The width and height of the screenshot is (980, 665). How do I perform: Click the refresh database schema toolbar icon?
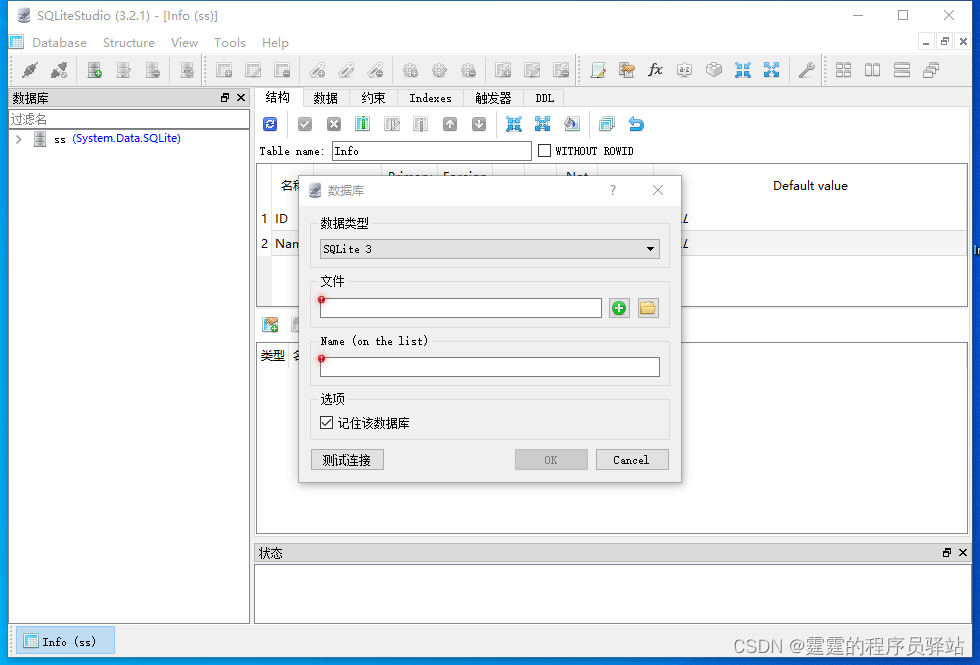(x=187, y=70)
